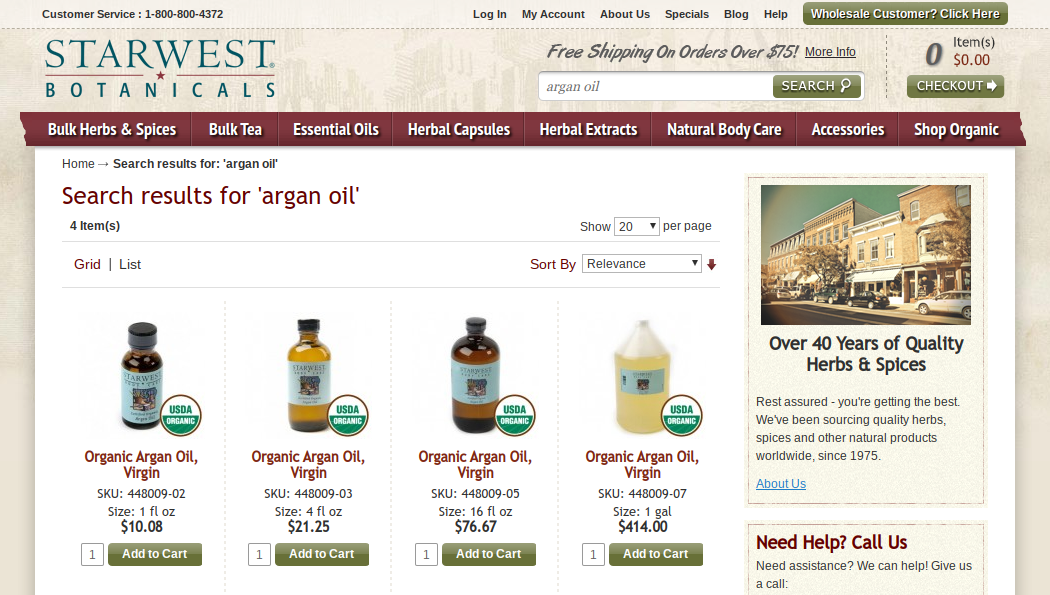Open the Accessories menu
The width and height of the screenshot is (1050, 595).
tap(848, 129)
